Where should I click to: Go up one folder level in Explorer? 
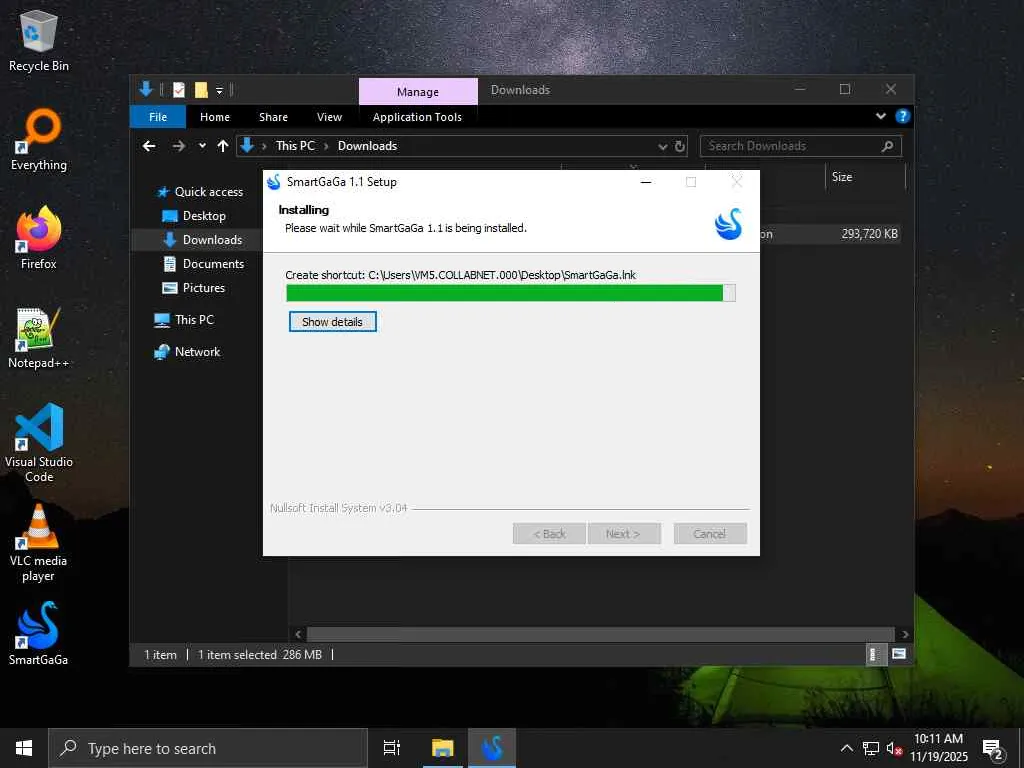click(223, 146)
